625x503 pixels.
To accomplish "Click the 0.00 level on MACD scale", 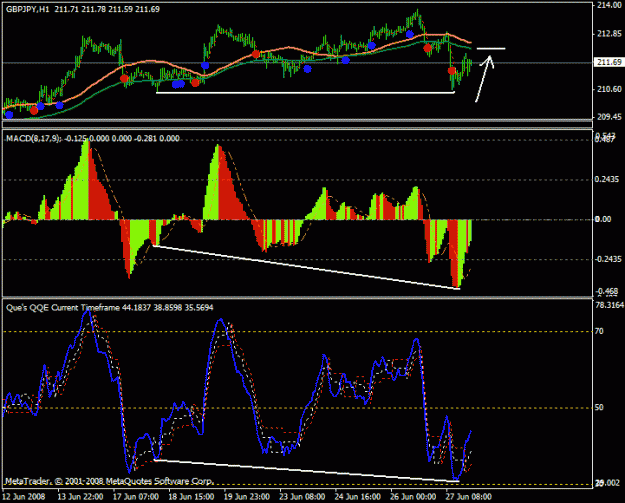I will click(603, 219).
